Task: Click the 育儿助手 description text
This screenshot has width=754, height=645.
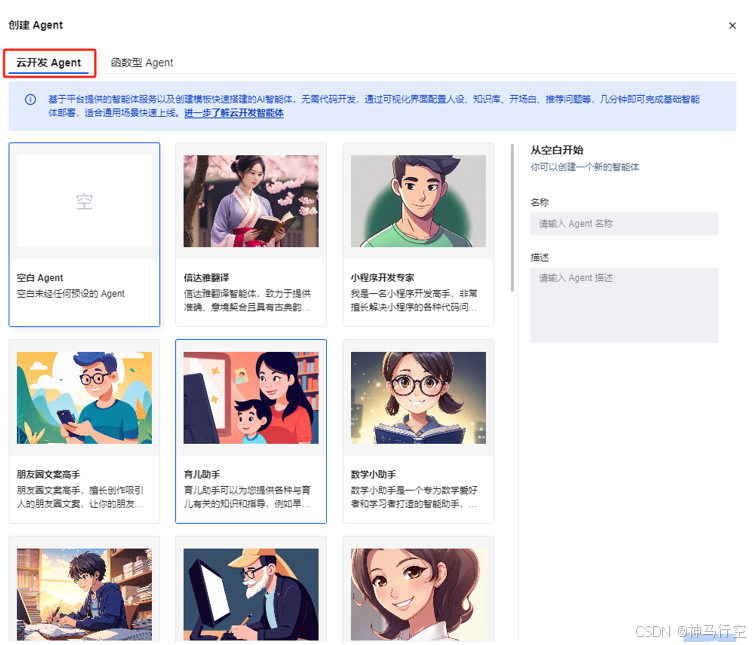Action: pos(247,497)
